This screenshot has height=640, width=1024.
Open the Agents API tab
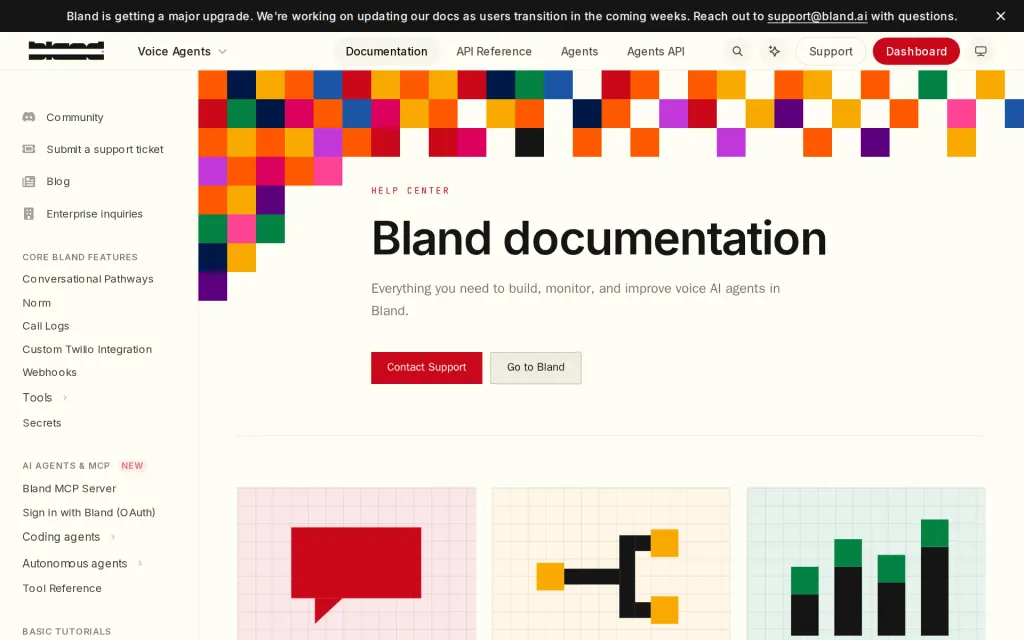point(656,51)
